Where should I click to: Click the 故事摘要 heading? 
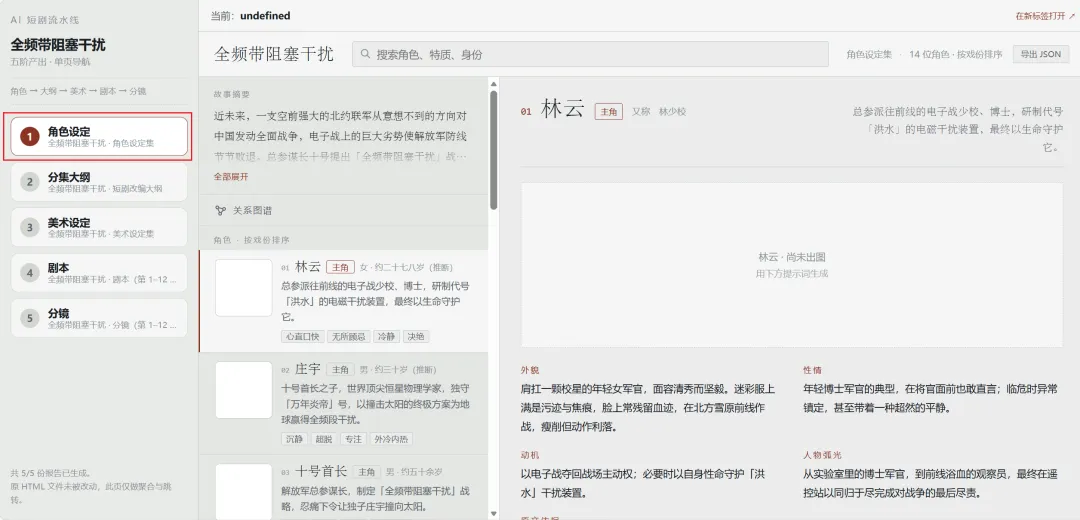[x=231, y=94]
